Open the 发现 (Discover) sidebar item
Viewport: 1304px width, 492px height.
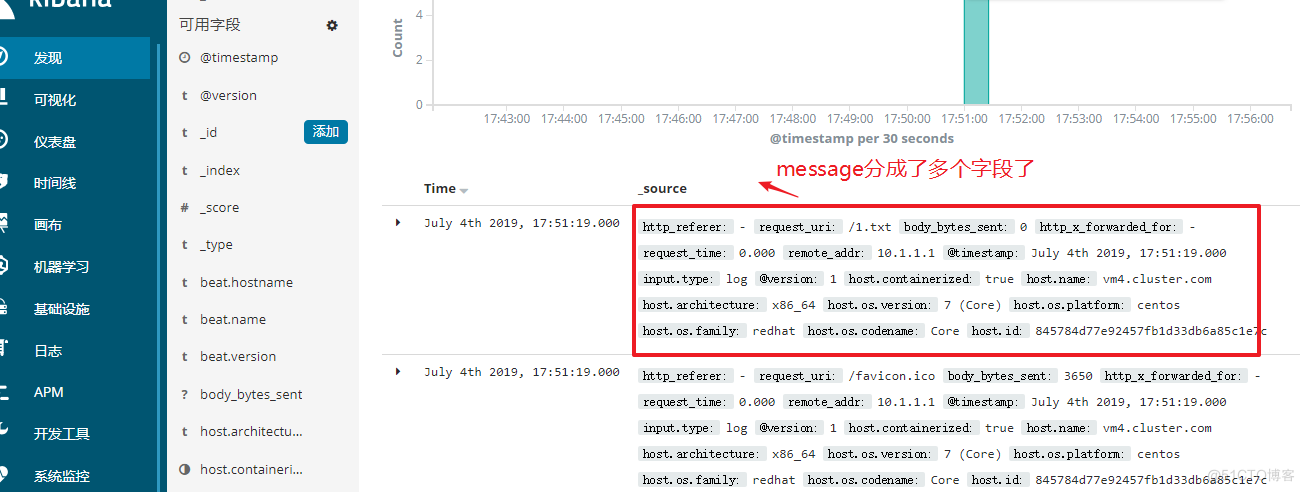[75, 58]
